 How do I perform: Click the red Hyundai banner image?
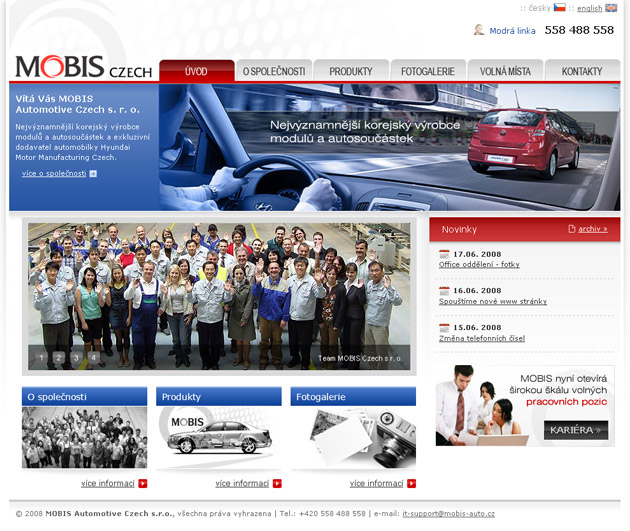[389, 147]
